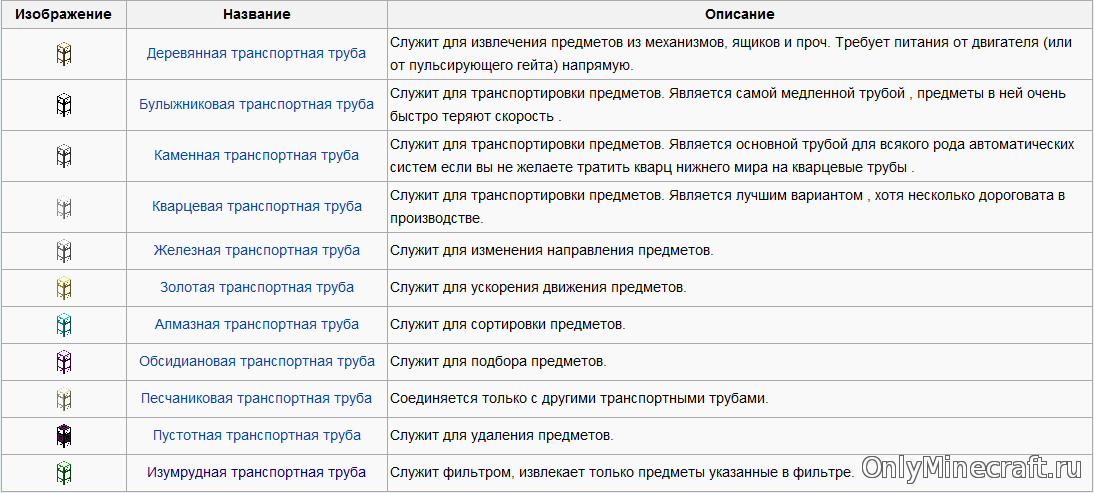Viewport: 1094px width, 493px height.
Task: Go to Железная транспортная труба link
Action: tap(256, 250)
